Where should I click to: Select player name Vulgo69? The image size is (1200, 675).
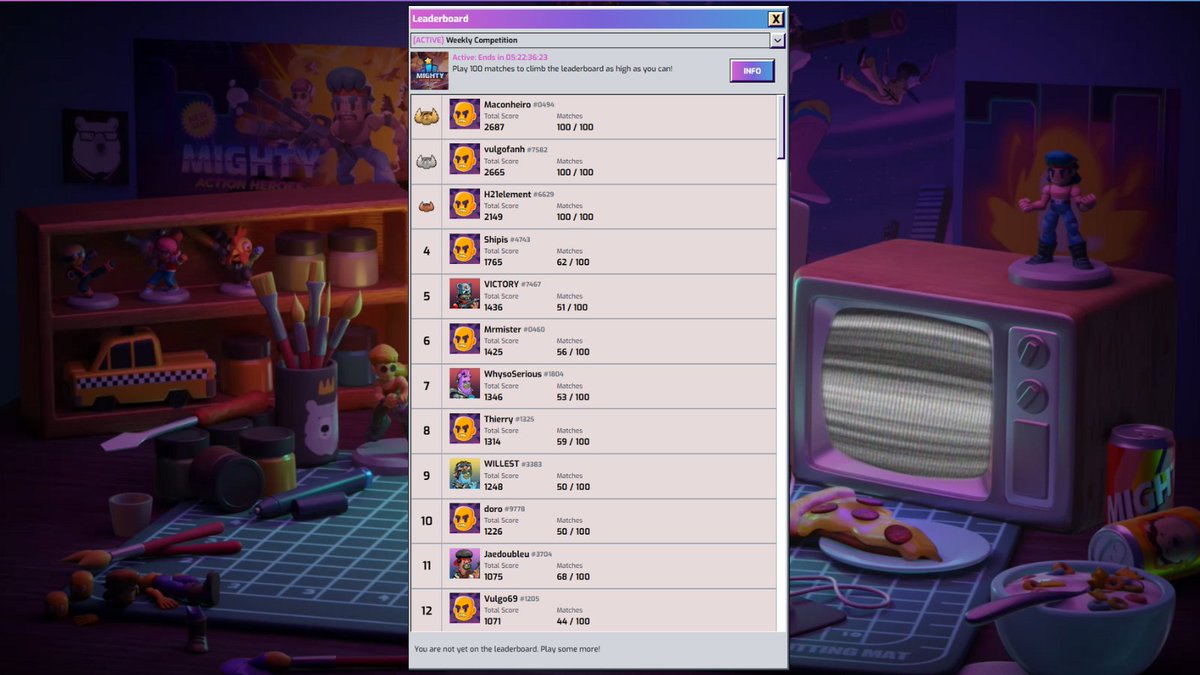tap(500, 598)
